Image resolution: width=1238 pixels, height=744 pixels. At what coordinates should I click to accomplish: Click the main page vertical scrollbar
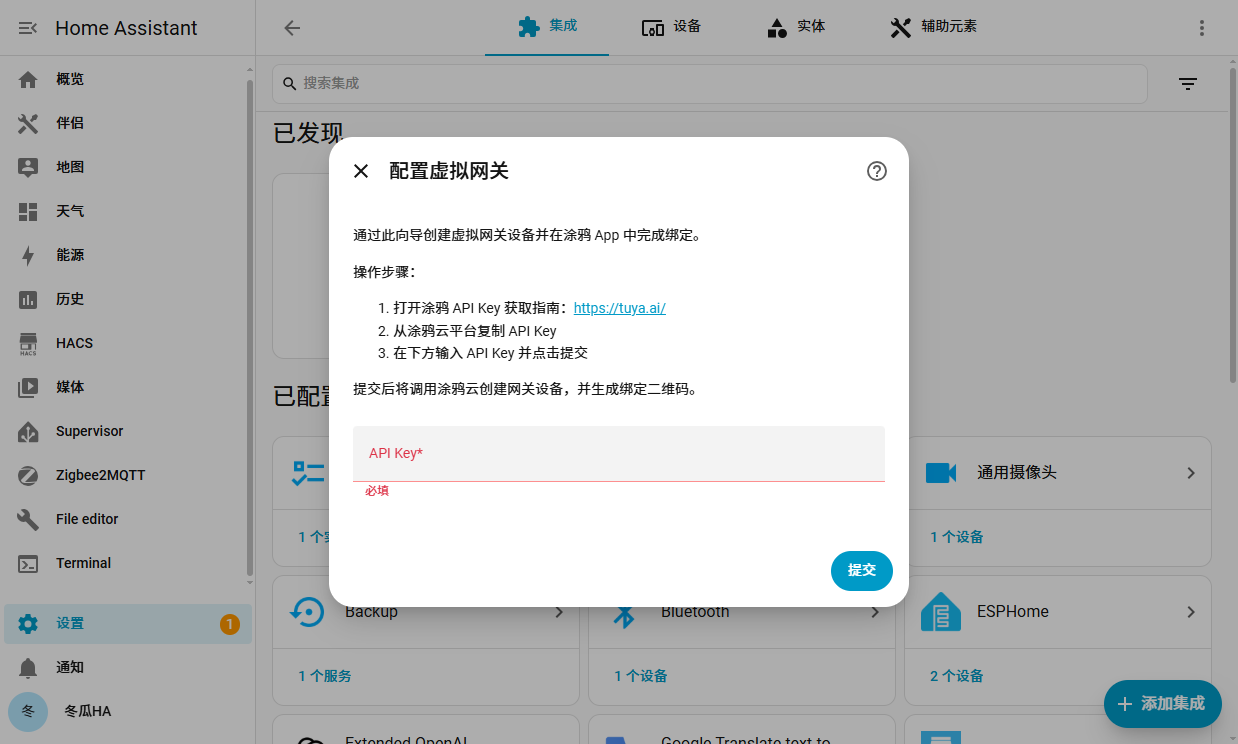coord(1232,227)
